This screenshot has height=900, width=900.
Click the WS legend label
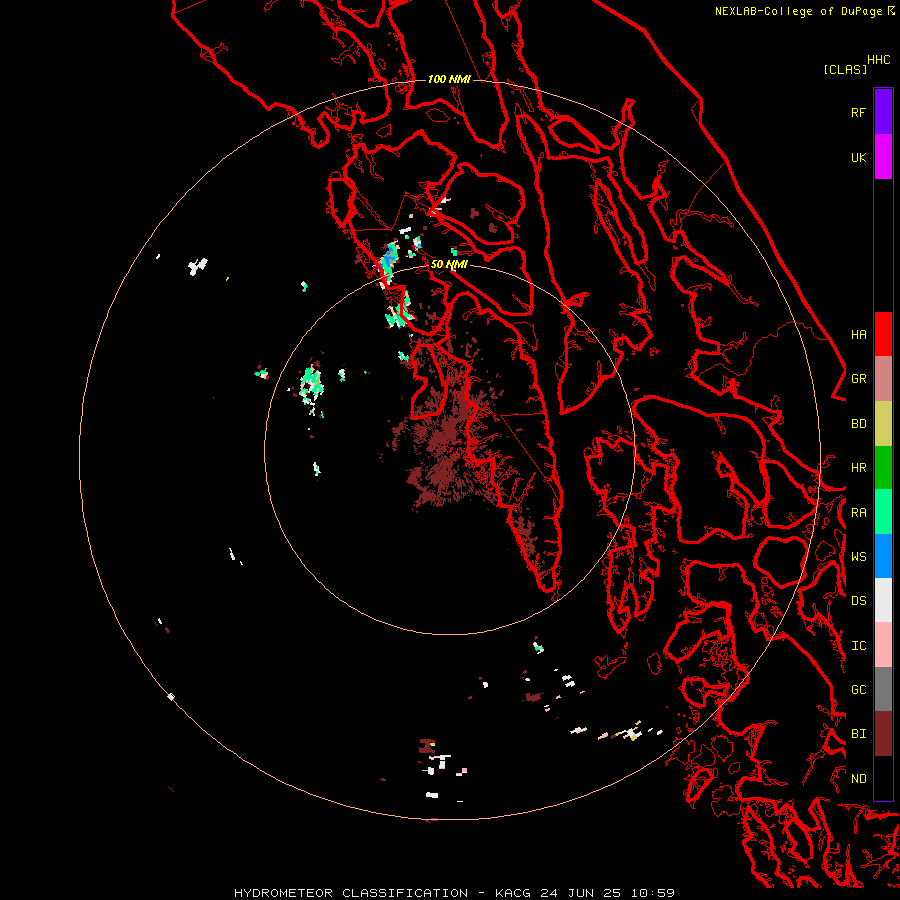tap(858, 557)
